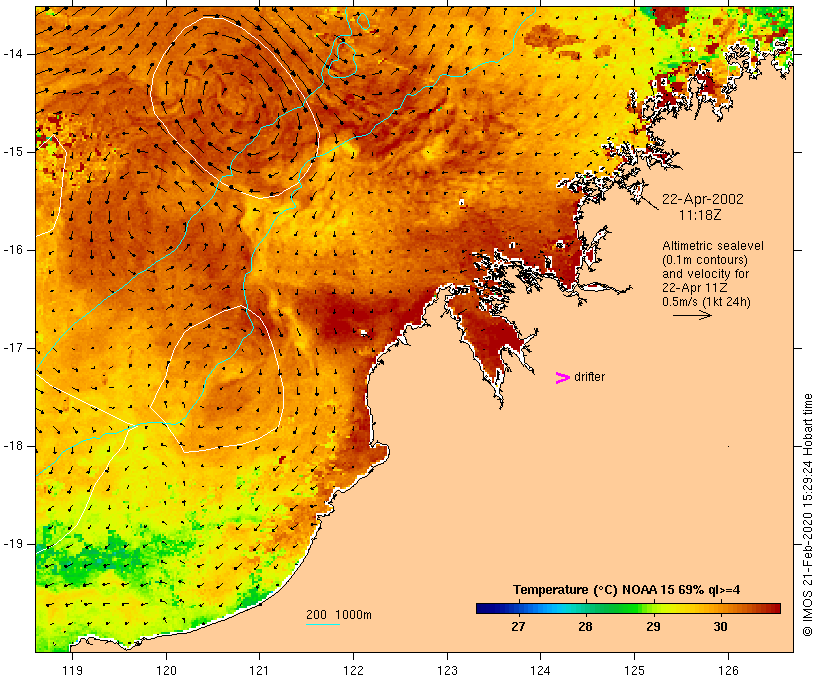
Task: Click the latitude axis label '-19'
Action: [x=13, y=544]
